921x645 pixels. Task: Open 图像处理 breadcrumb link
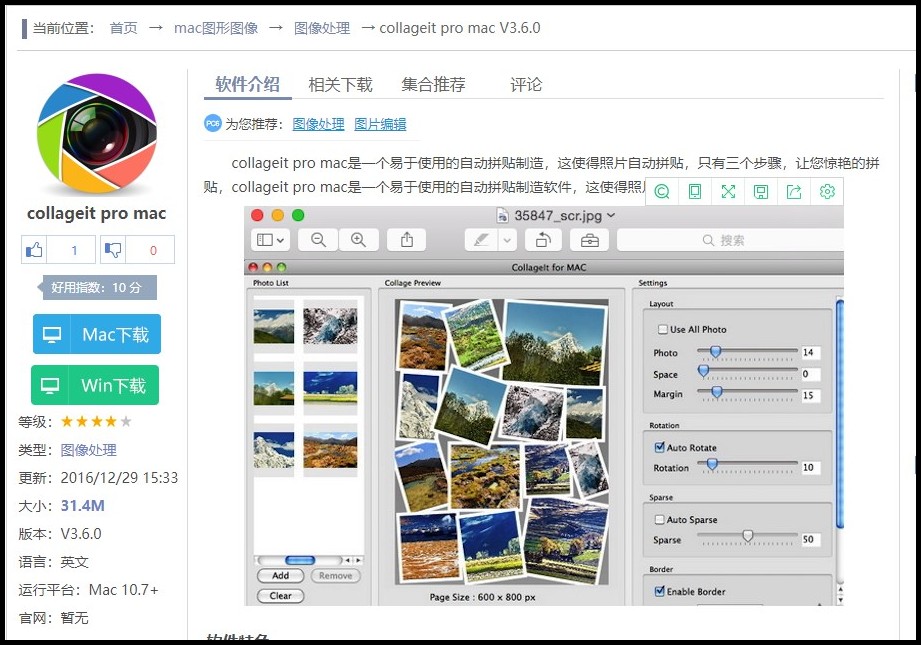[322, 28]
